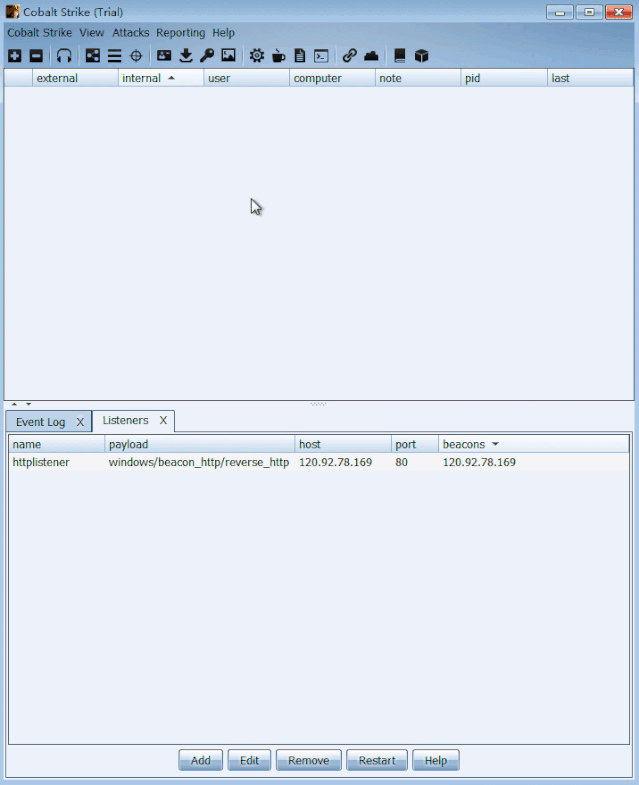Select the Listeners tab

click(126, 421)
